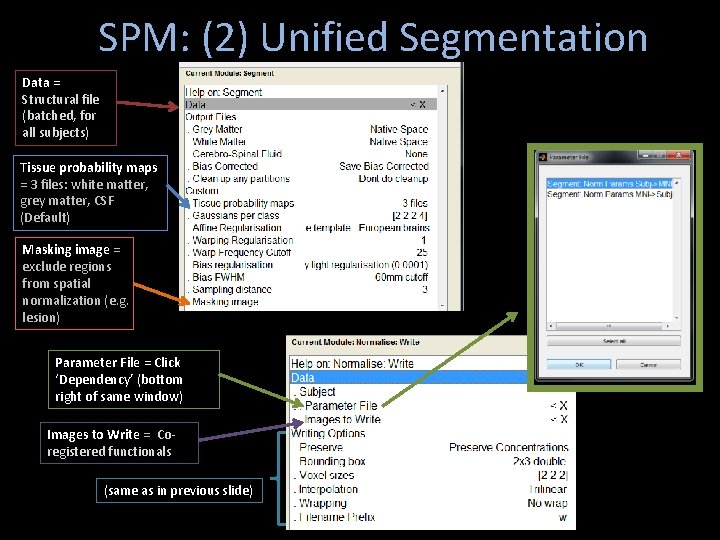This screenshot has height=540, width=720.
Task: Select the 'Masking image' row
Action: pos(311,302)
